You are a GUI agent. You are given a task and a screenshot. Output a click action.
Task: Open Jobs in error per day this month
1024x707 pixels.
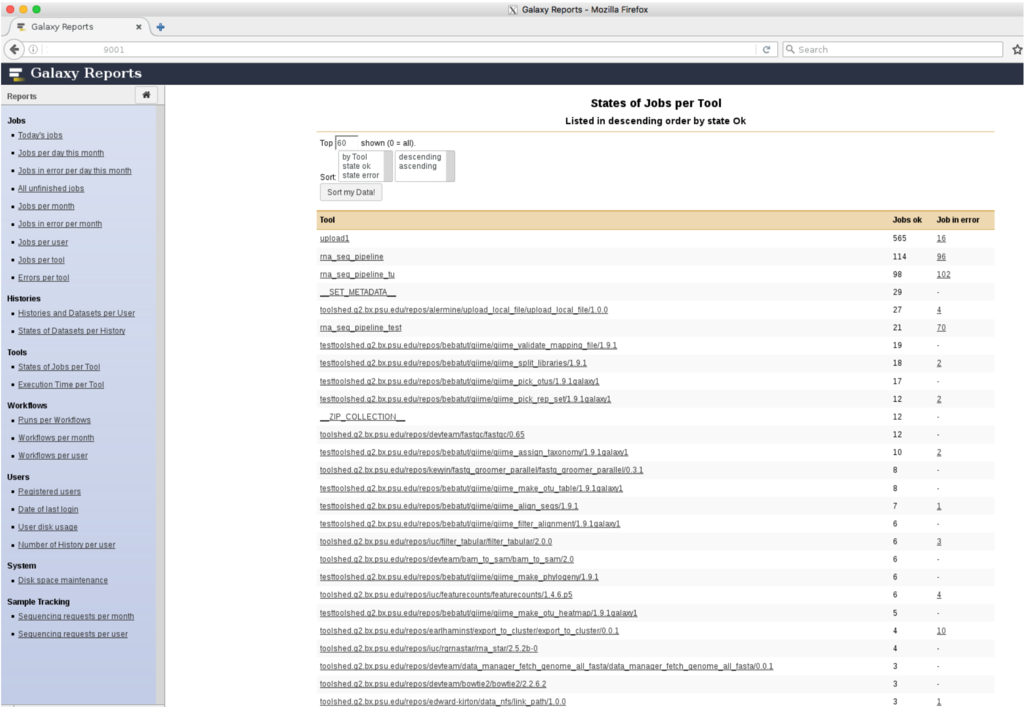(74, 170)
